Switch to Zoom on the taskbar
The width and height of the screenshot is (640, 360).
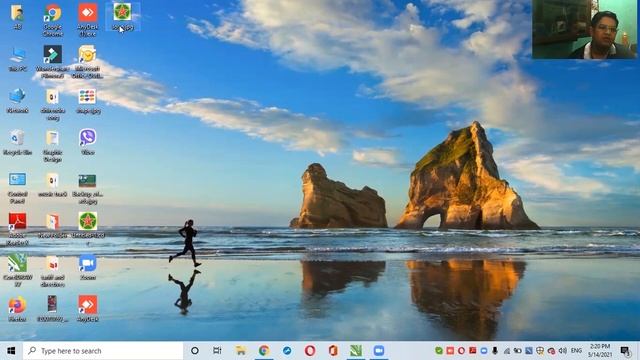click(x=379, y=351)
